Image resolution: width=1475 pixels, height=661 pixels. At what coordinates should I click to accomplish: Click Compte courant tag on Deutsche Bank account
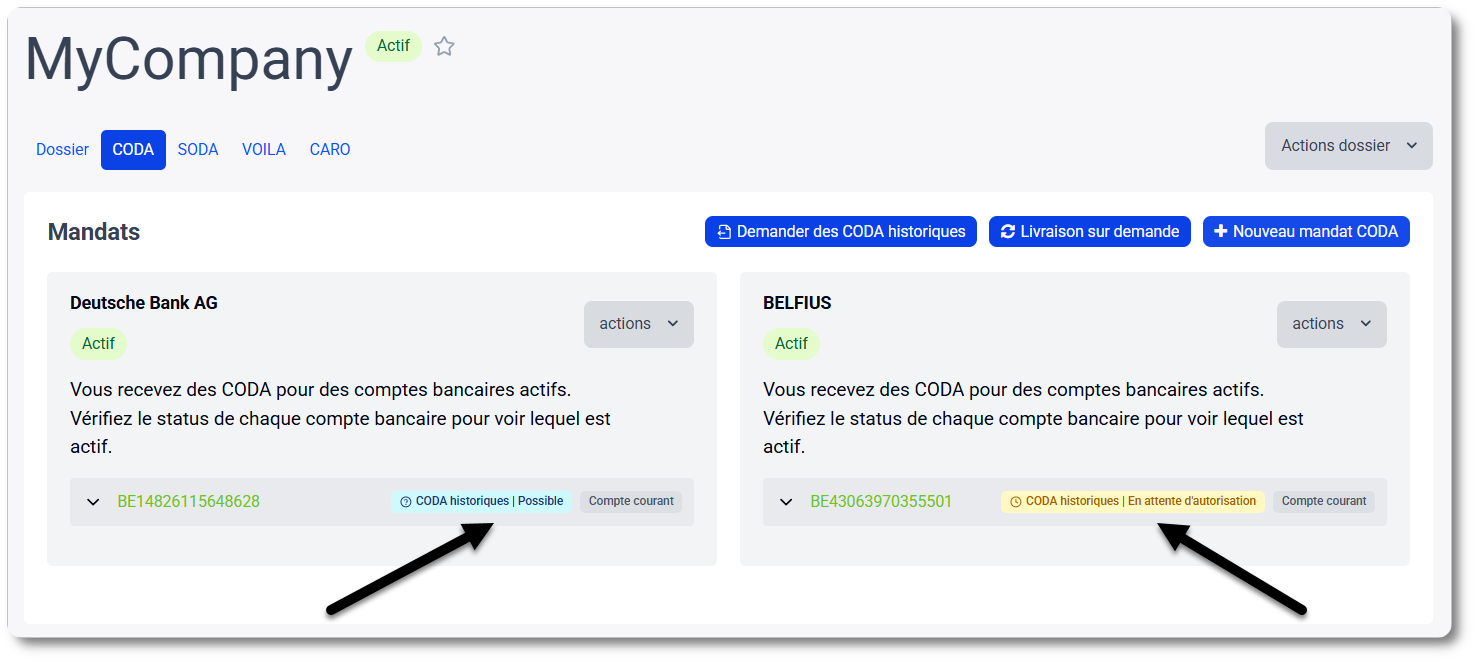631,501
